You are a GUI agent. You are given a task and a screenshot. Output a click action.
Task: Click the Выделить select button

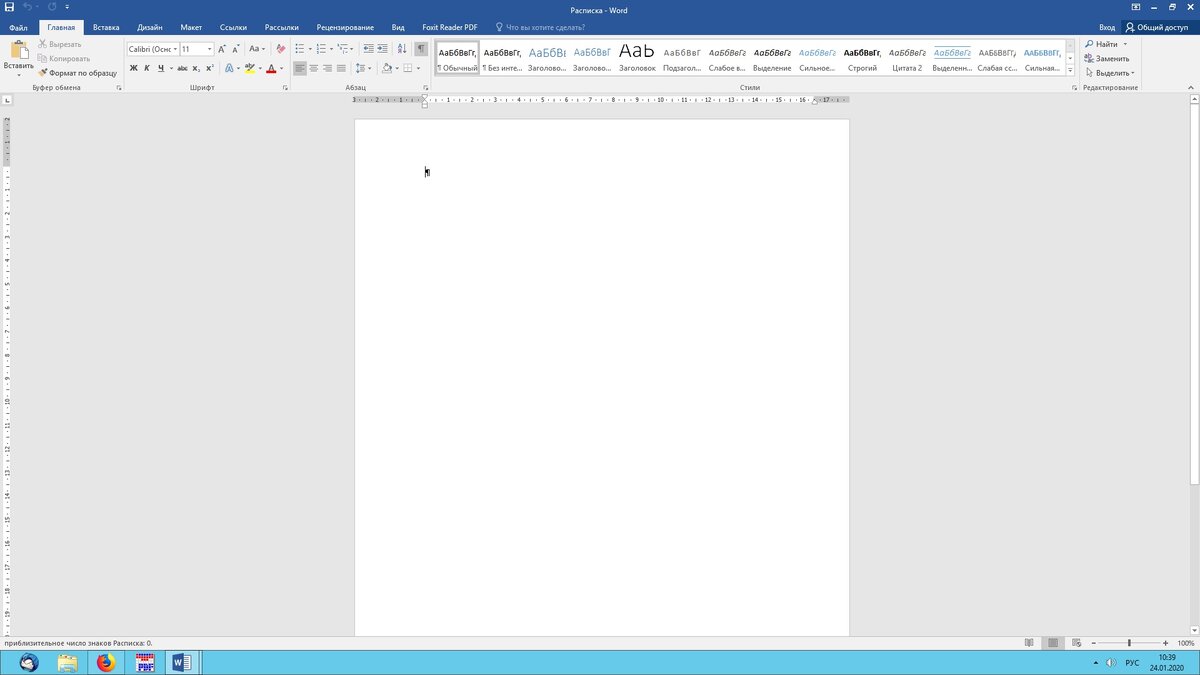1110,72
